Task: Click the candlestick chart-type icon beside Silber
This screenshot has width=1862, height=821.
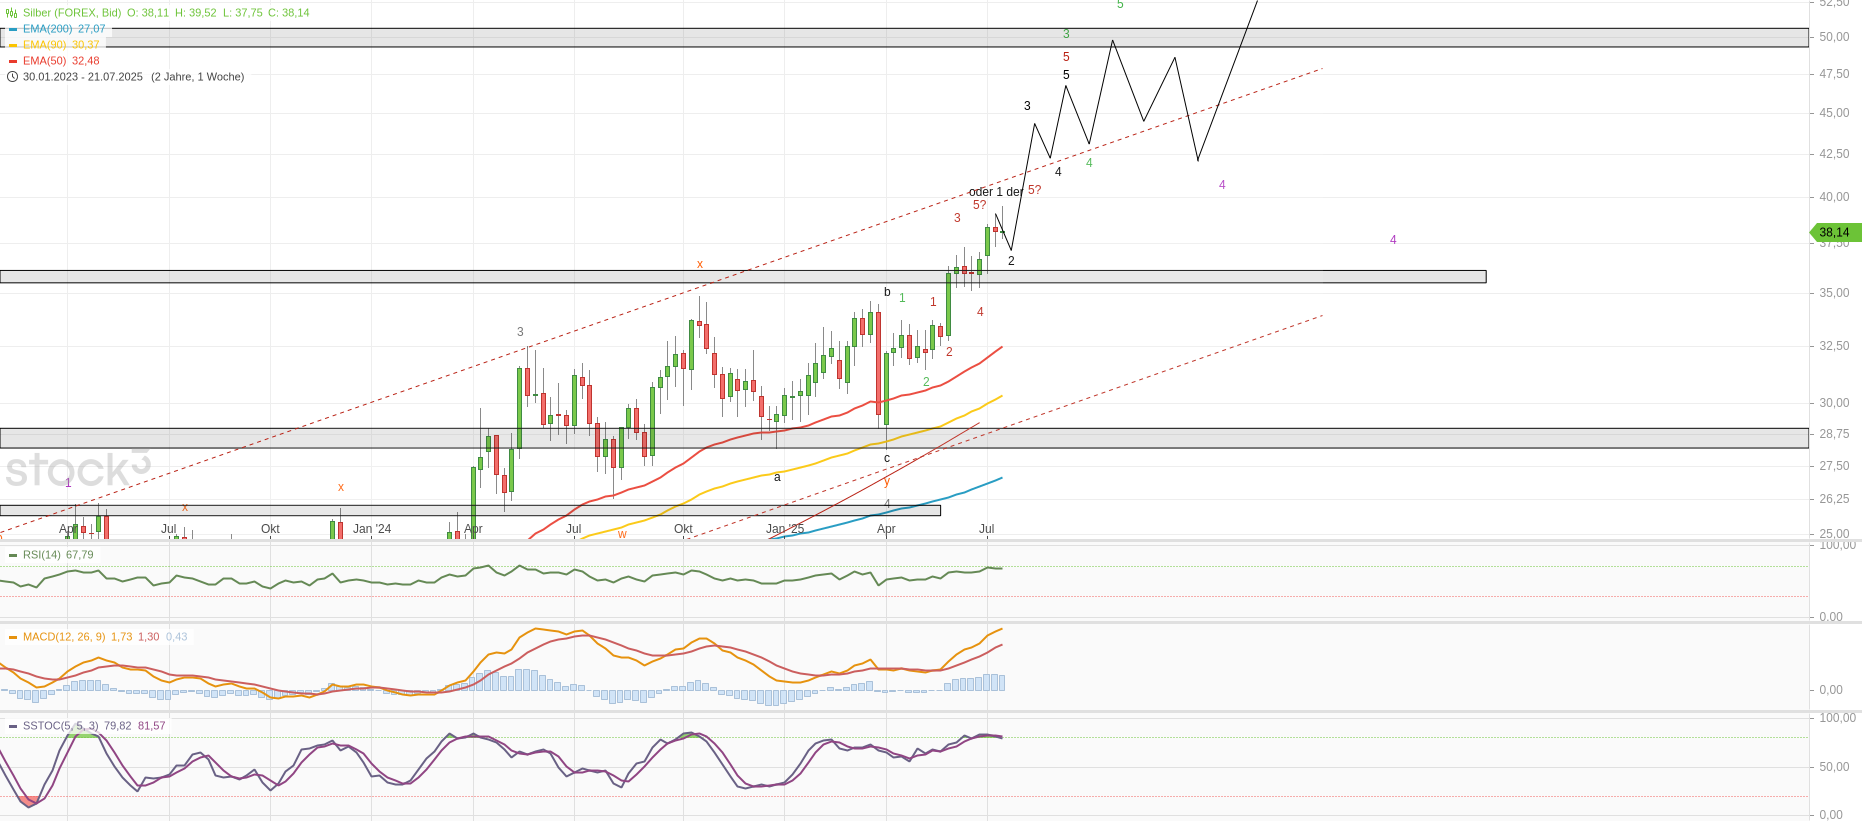Action: tap(12, 13)
